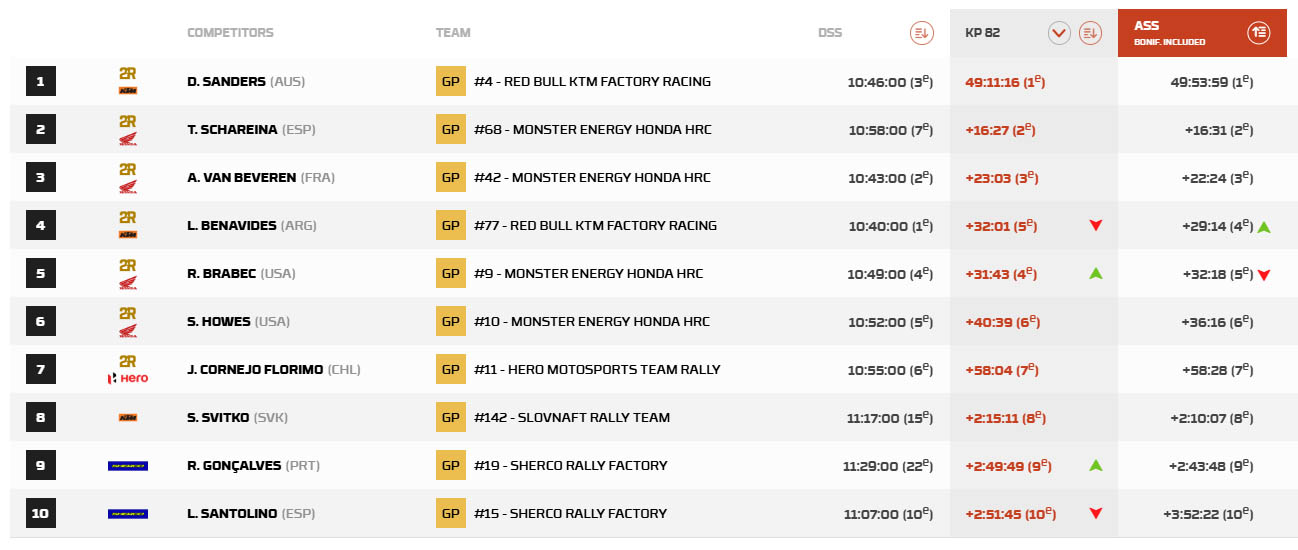Click the Hero logo beside J. Cornejo Florimo
The height and width of the screenshot is (550, 1298).
click(127, 378)
